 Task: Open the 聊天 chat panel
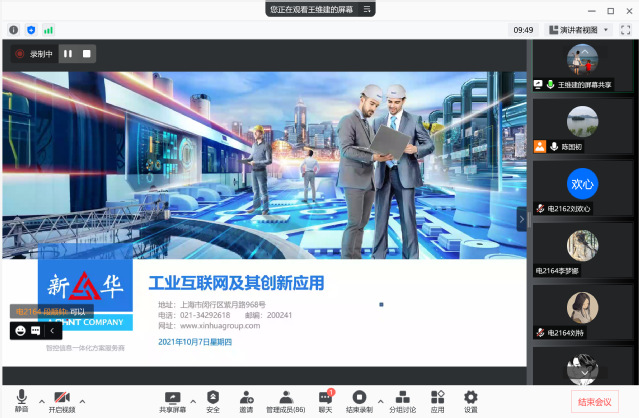(x=325, y=399)
